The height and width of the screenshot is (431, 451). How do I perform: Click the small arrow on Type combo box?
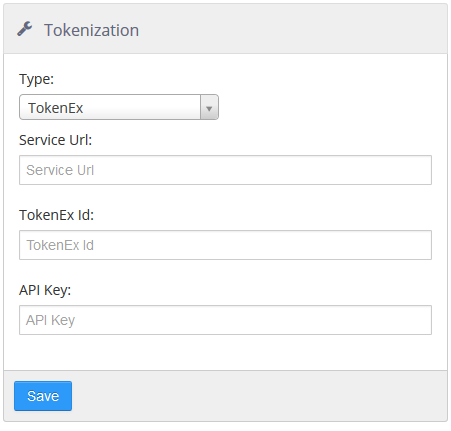(209, 107)
